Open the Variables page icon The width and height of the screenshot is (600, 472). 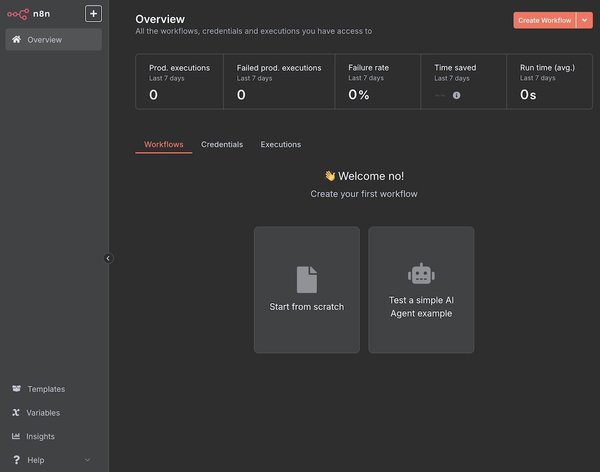pyautogui.click(x=16, y=413)
